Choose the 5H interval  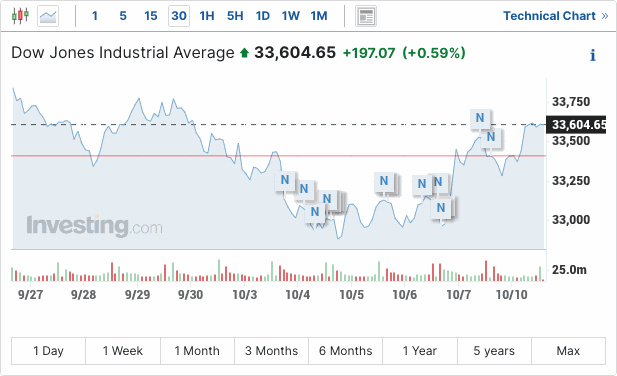(235, 16)
